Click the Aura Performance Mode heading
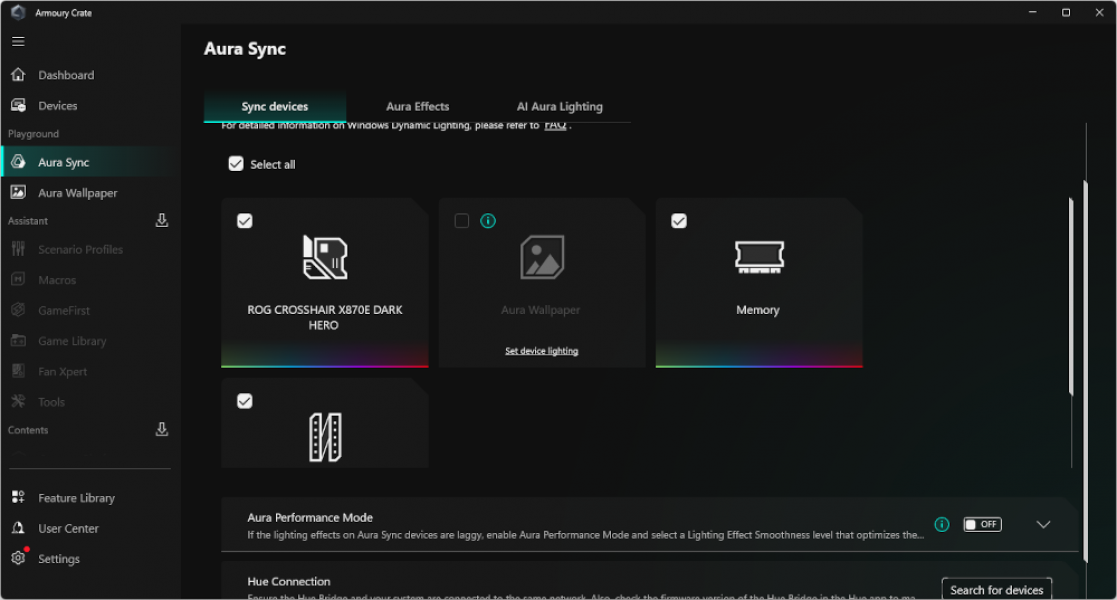 [x=310, y=517]
